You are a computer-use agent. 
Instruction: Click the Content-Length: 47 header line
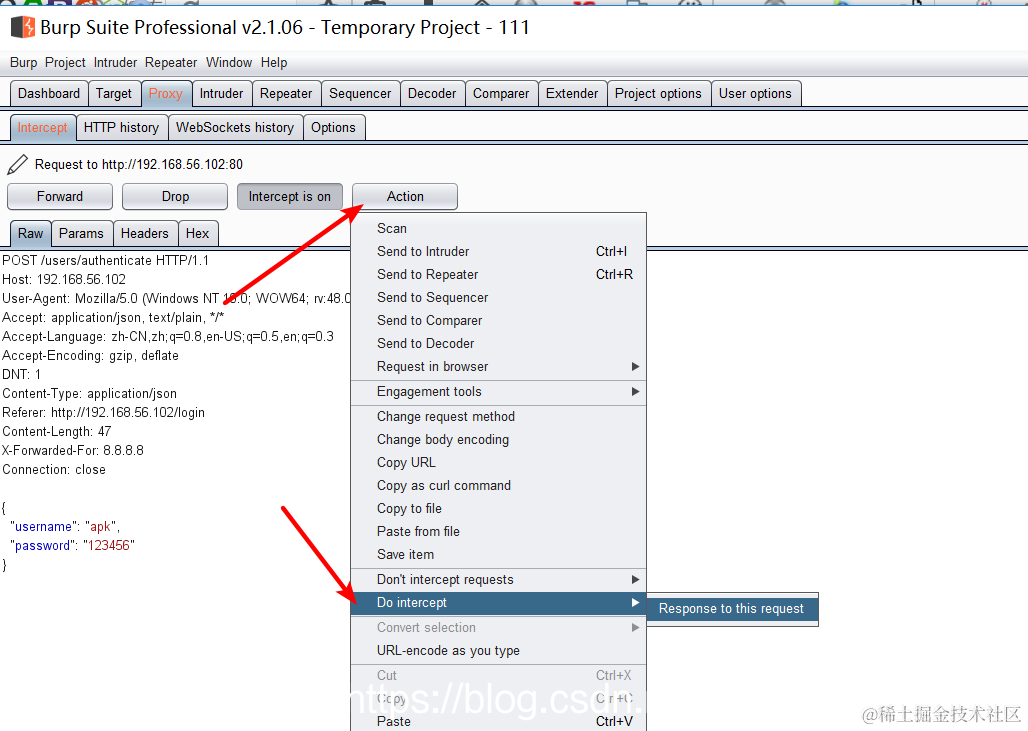[57, 432]
